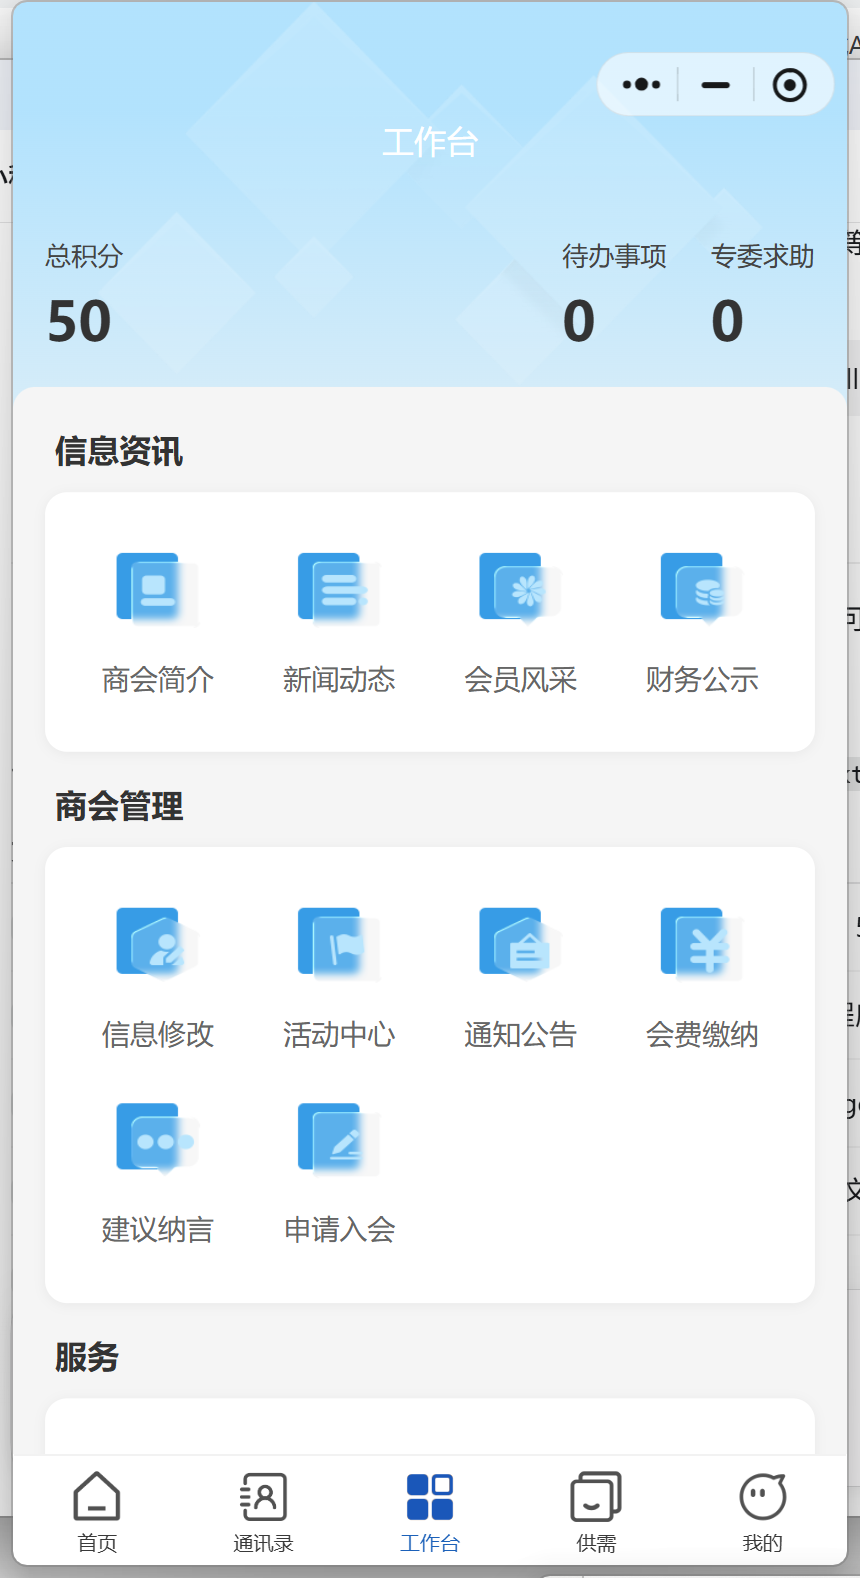Open the mini program more-options dots

(641, 85)
